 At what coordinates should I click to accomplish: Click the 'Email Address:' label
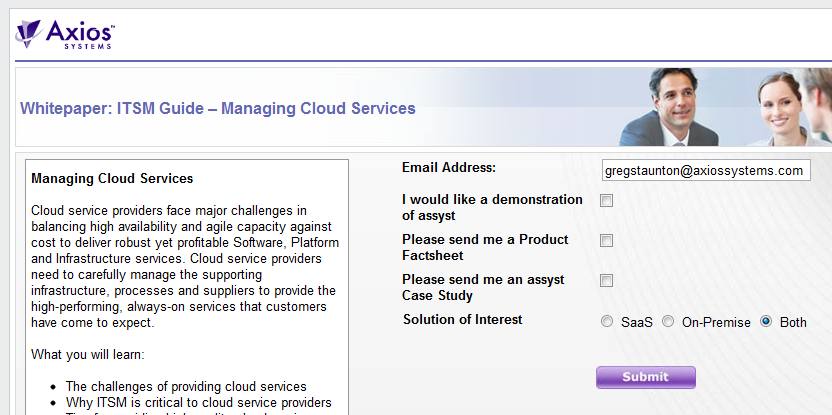pyautogui.click(x=449, y=168)
